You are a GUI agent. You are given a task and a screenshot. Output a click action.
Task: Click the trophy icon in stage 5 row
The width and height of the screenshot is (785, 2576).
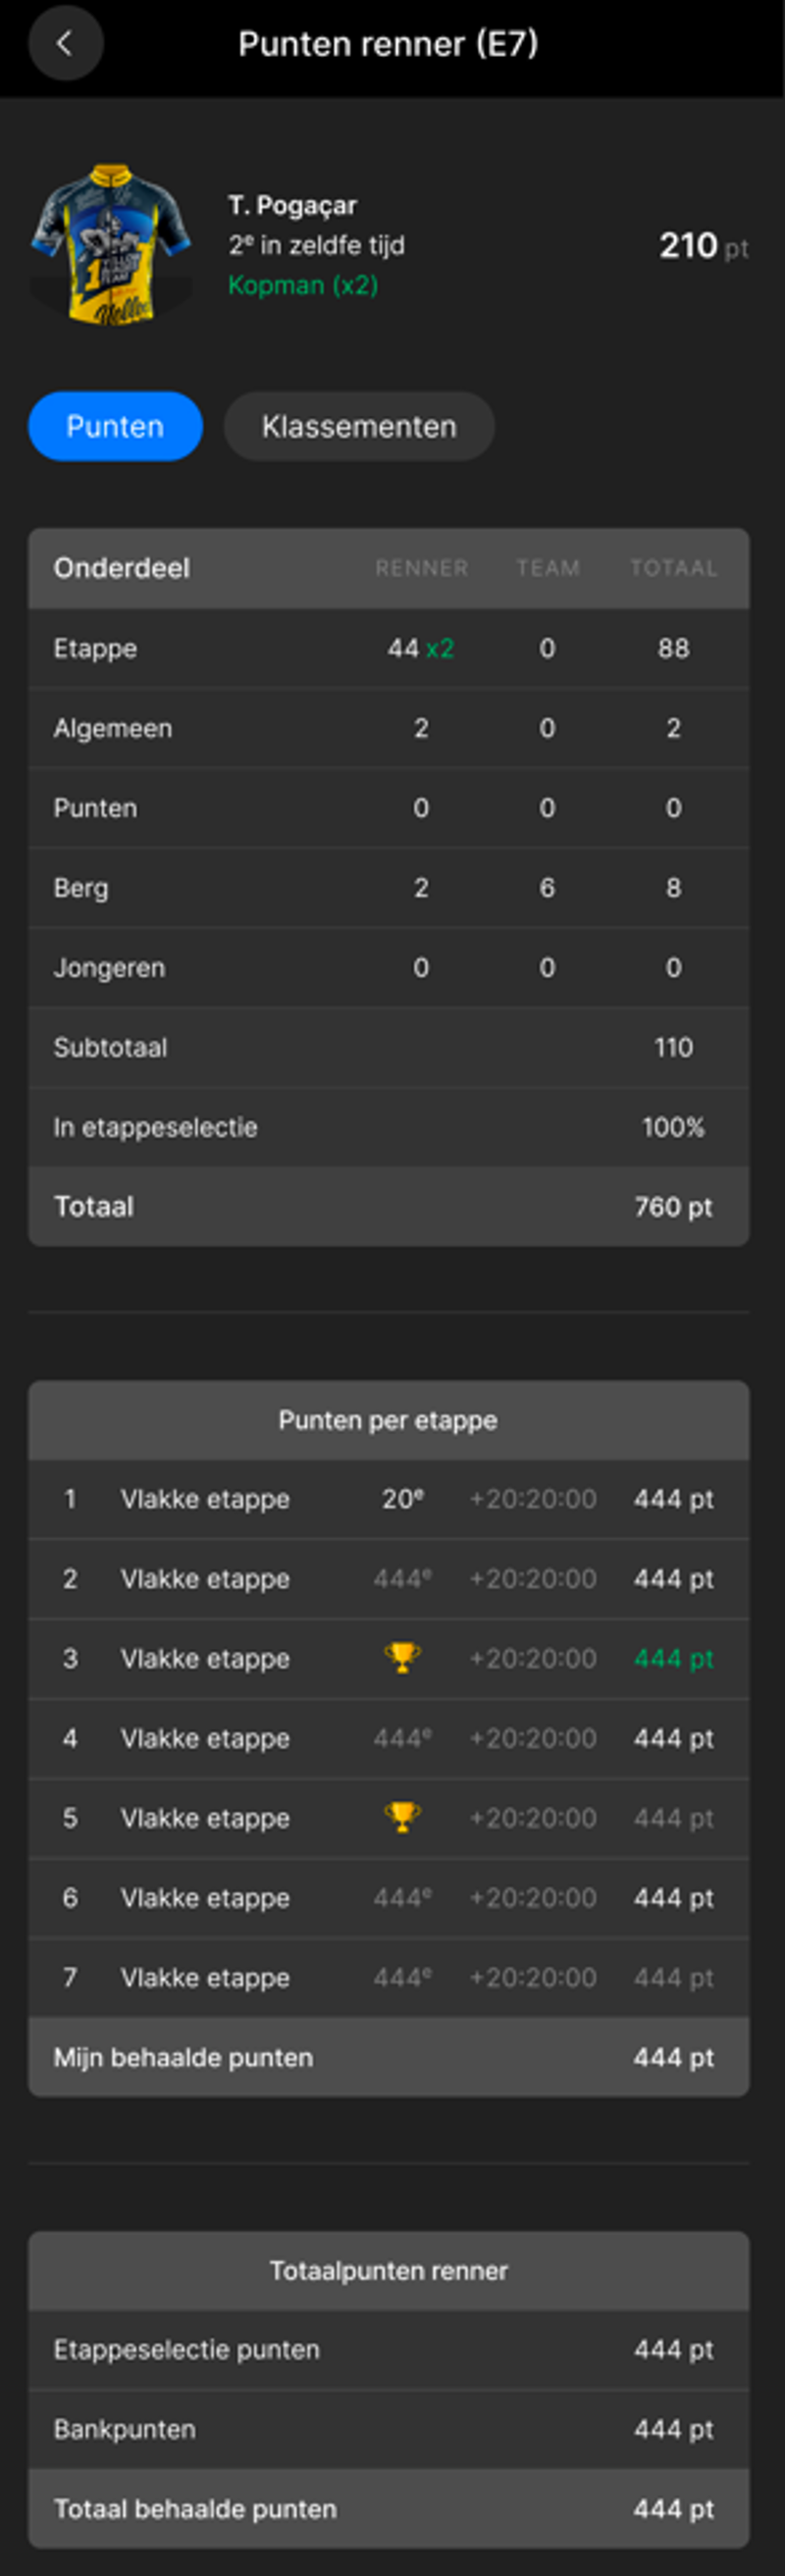coord(402,1817)
